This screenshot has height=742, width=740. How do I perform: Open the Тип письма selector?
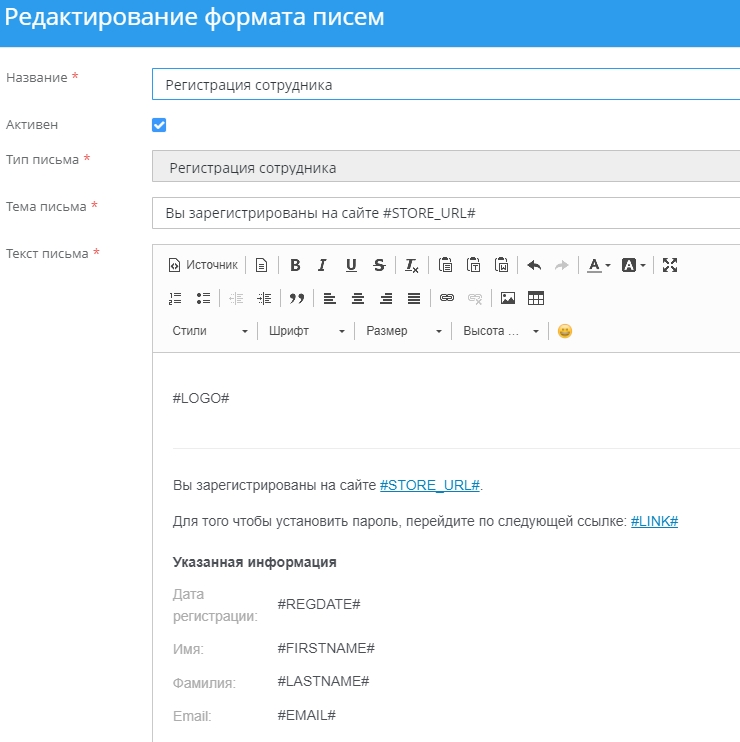(445, 167)
